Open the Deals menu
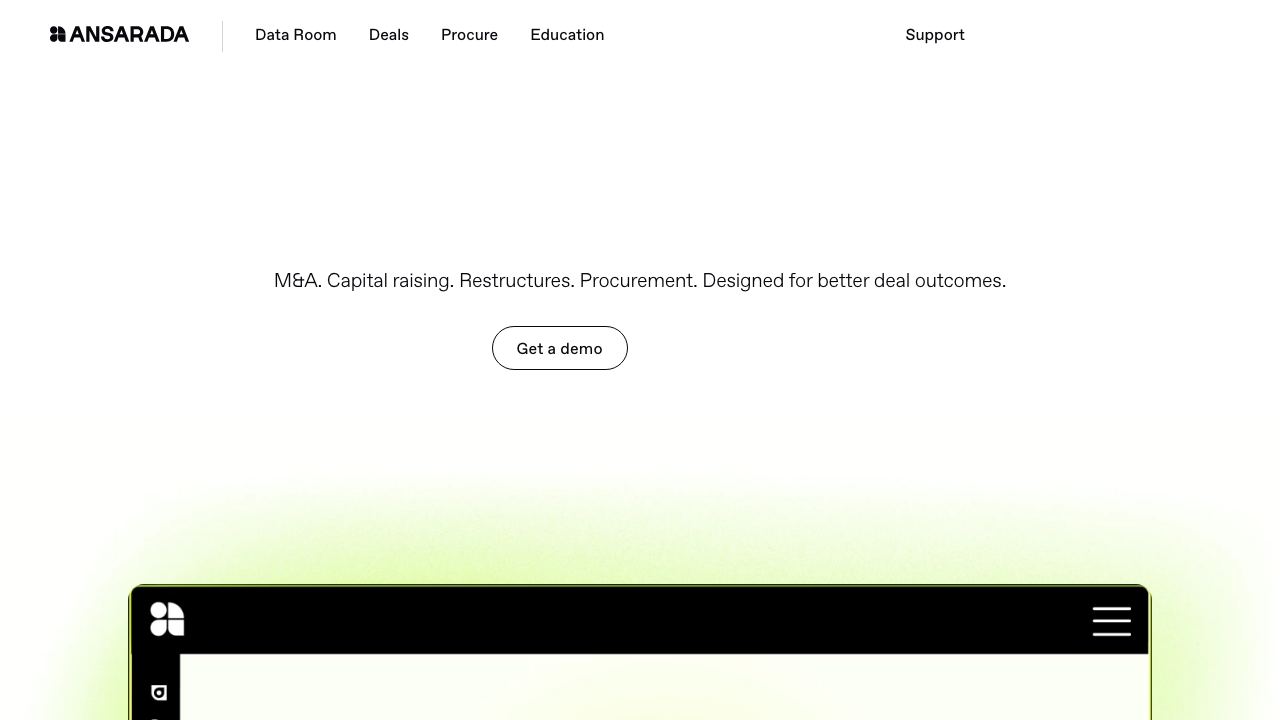The height and width of the screenshot is (720, 1280). (x=389, y=35)
